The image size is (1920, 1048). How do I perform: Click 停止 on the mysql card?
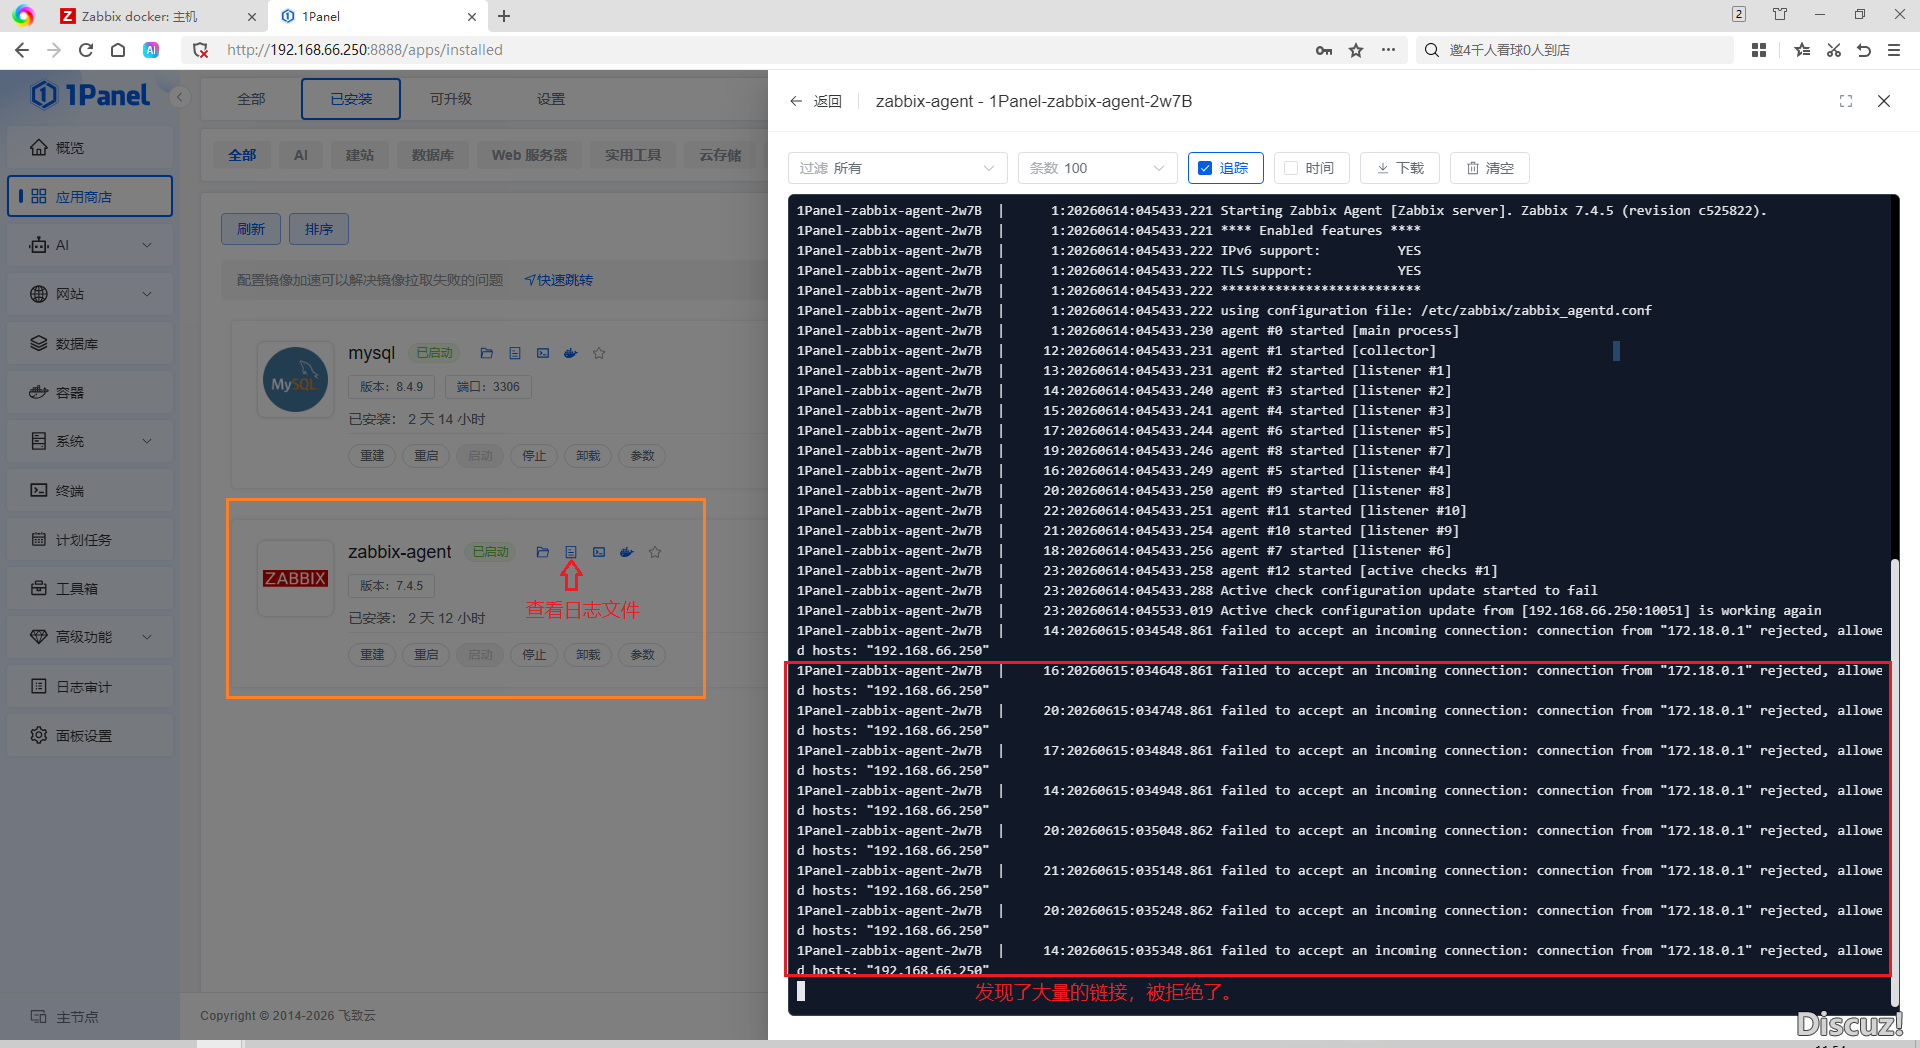534,455
